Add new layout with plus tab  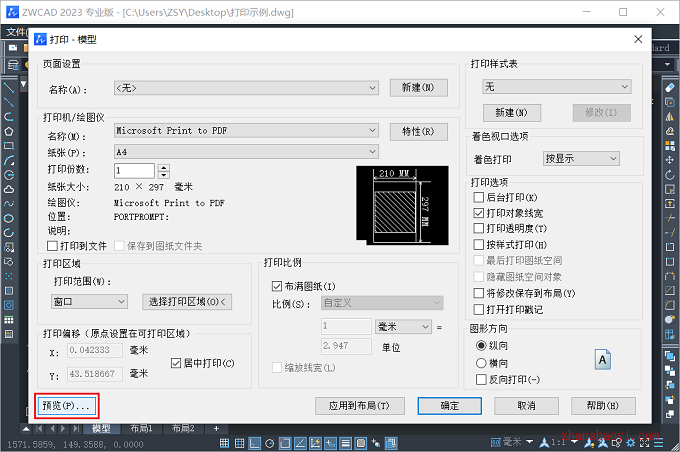point(216,429)
